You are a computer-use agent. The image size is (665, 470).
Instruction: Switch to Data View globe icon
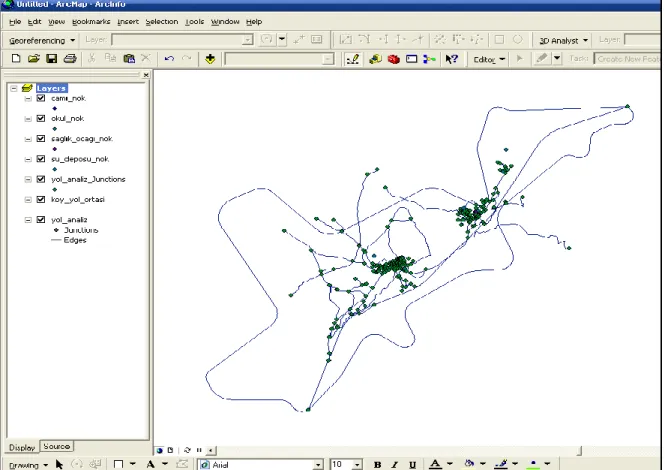click(x=160, y=450)
